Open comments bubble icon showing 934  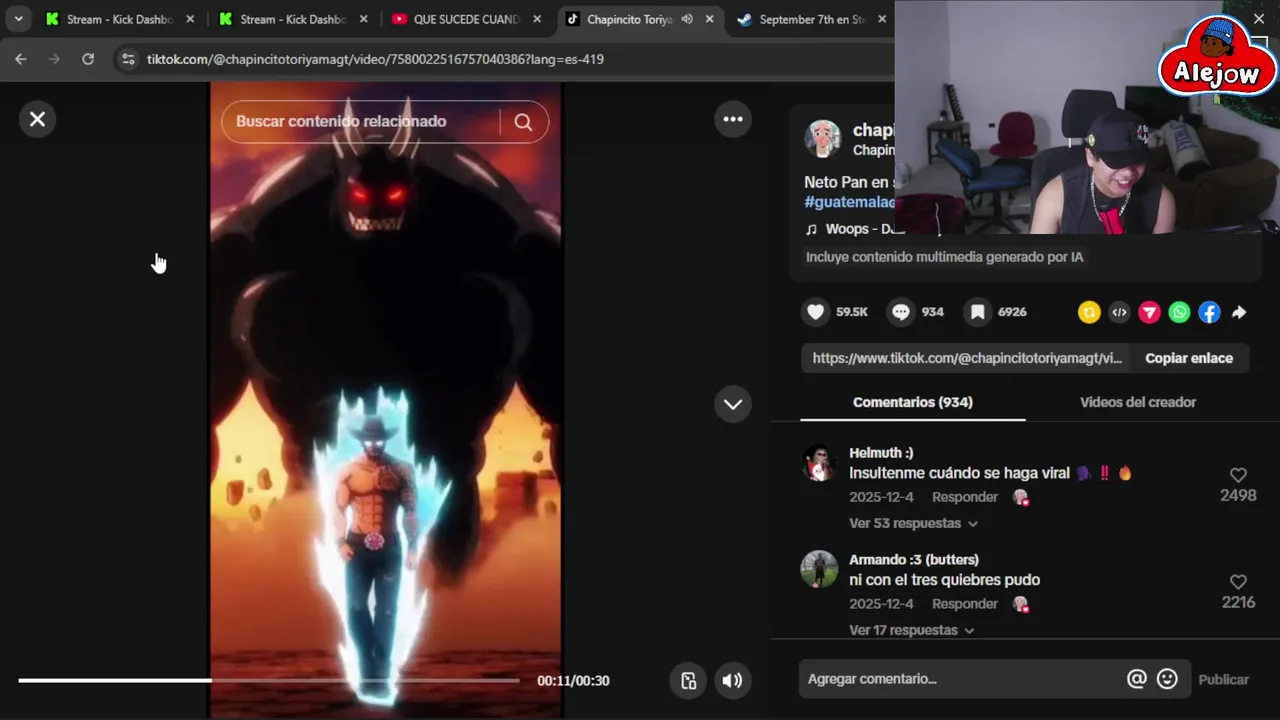point(901,312)
